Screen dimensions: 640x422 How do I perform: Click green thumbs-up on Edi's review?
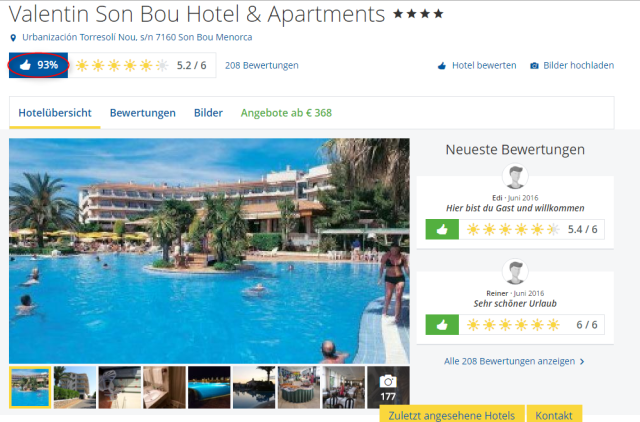[x=442, y=229]
